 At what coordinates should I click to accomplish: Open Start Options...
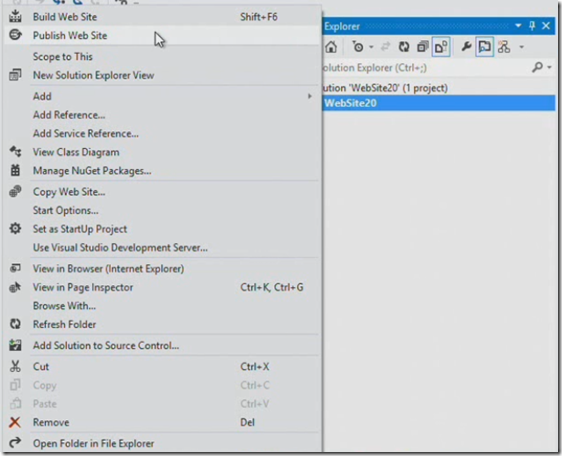[x=161, y=210]
